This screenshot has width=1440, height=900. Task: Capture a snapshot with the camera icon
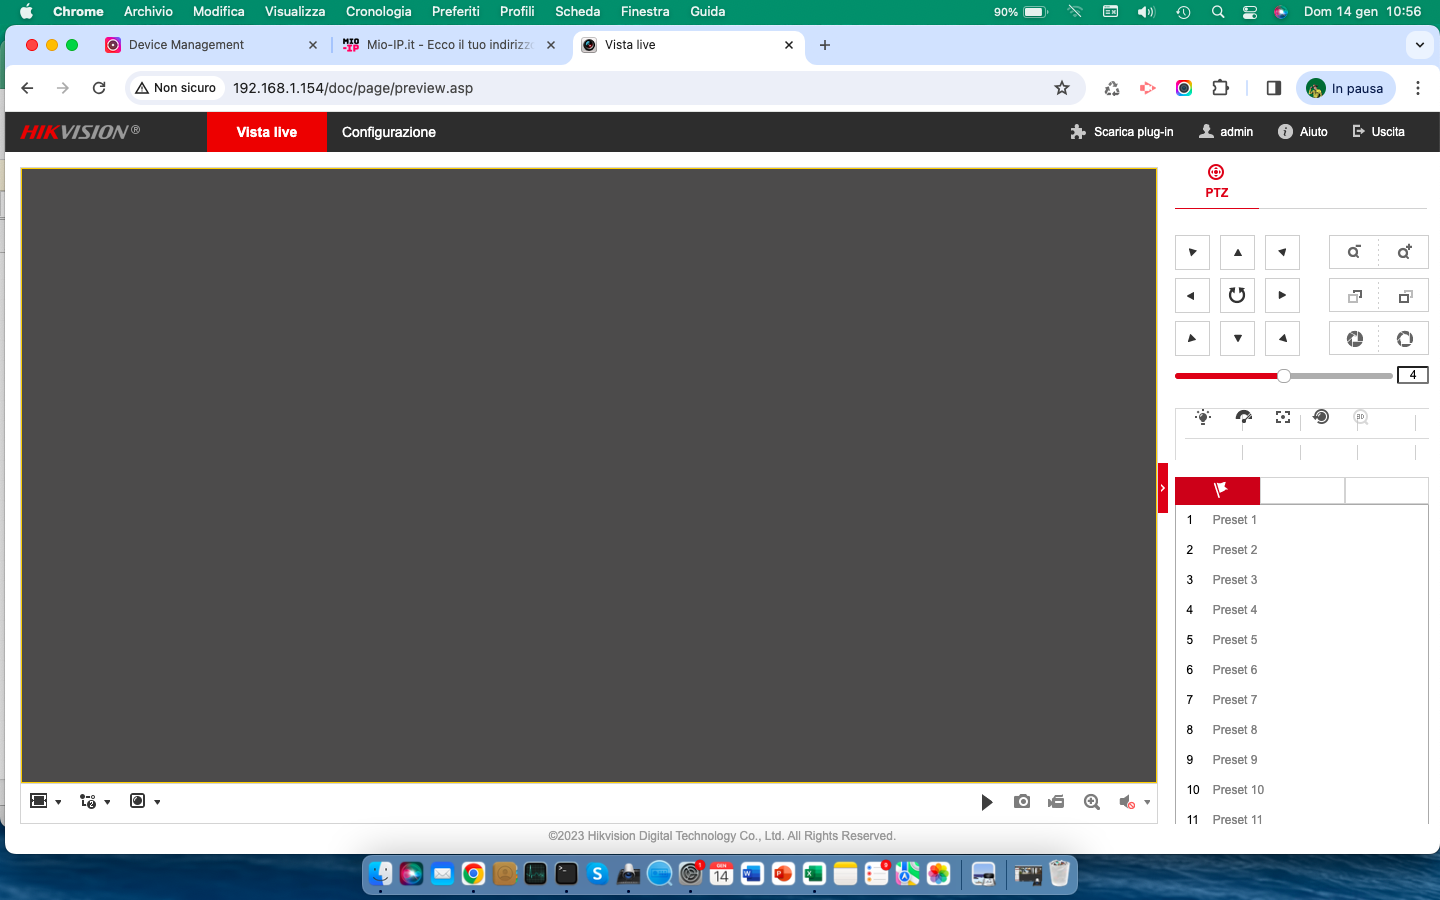tap(1021, 802)
